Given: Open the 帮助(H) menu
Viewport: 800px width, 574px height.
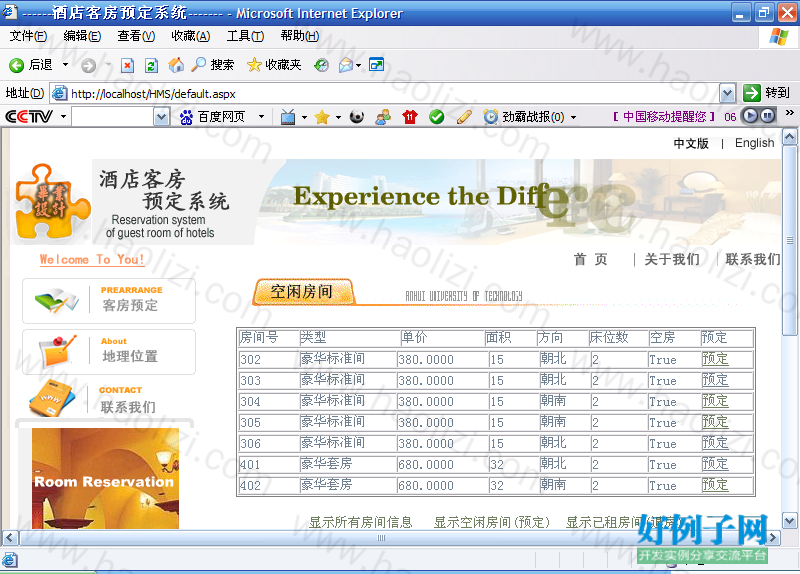Looking at the screenshot, I should point(300,36).
